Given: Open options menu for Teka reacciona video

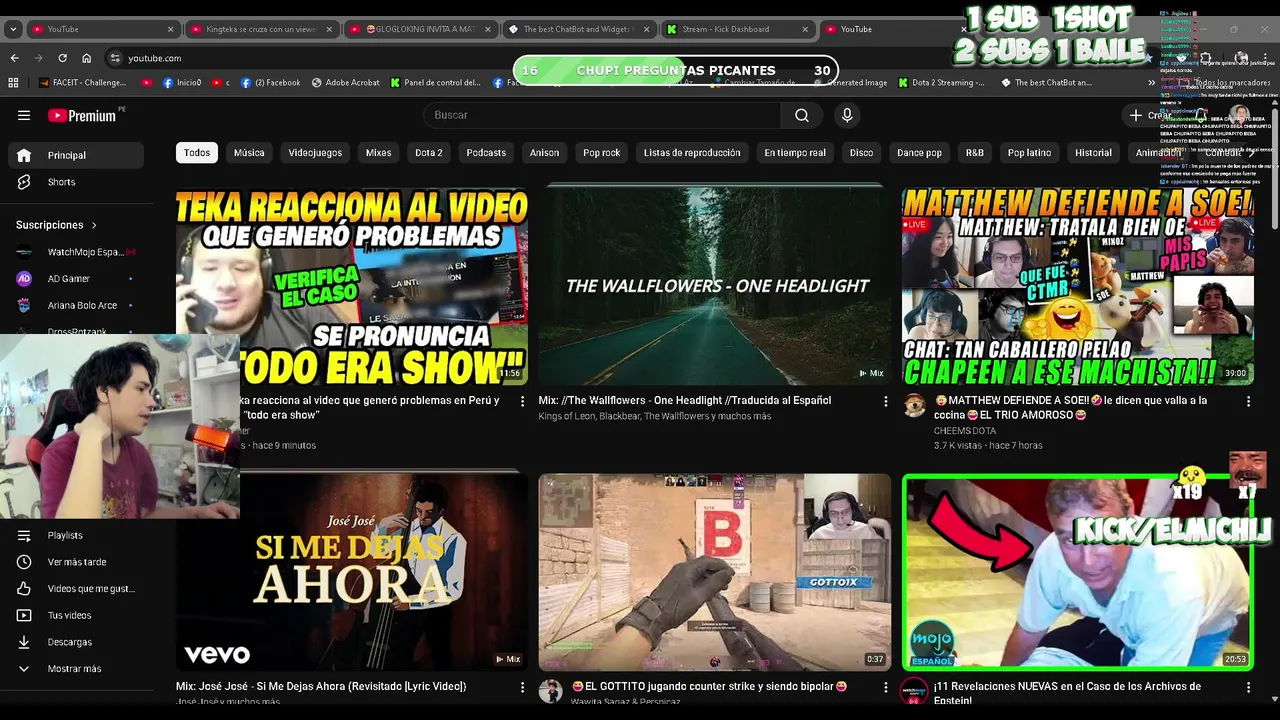Looking at the screenshot, I should tap(522, 401).
